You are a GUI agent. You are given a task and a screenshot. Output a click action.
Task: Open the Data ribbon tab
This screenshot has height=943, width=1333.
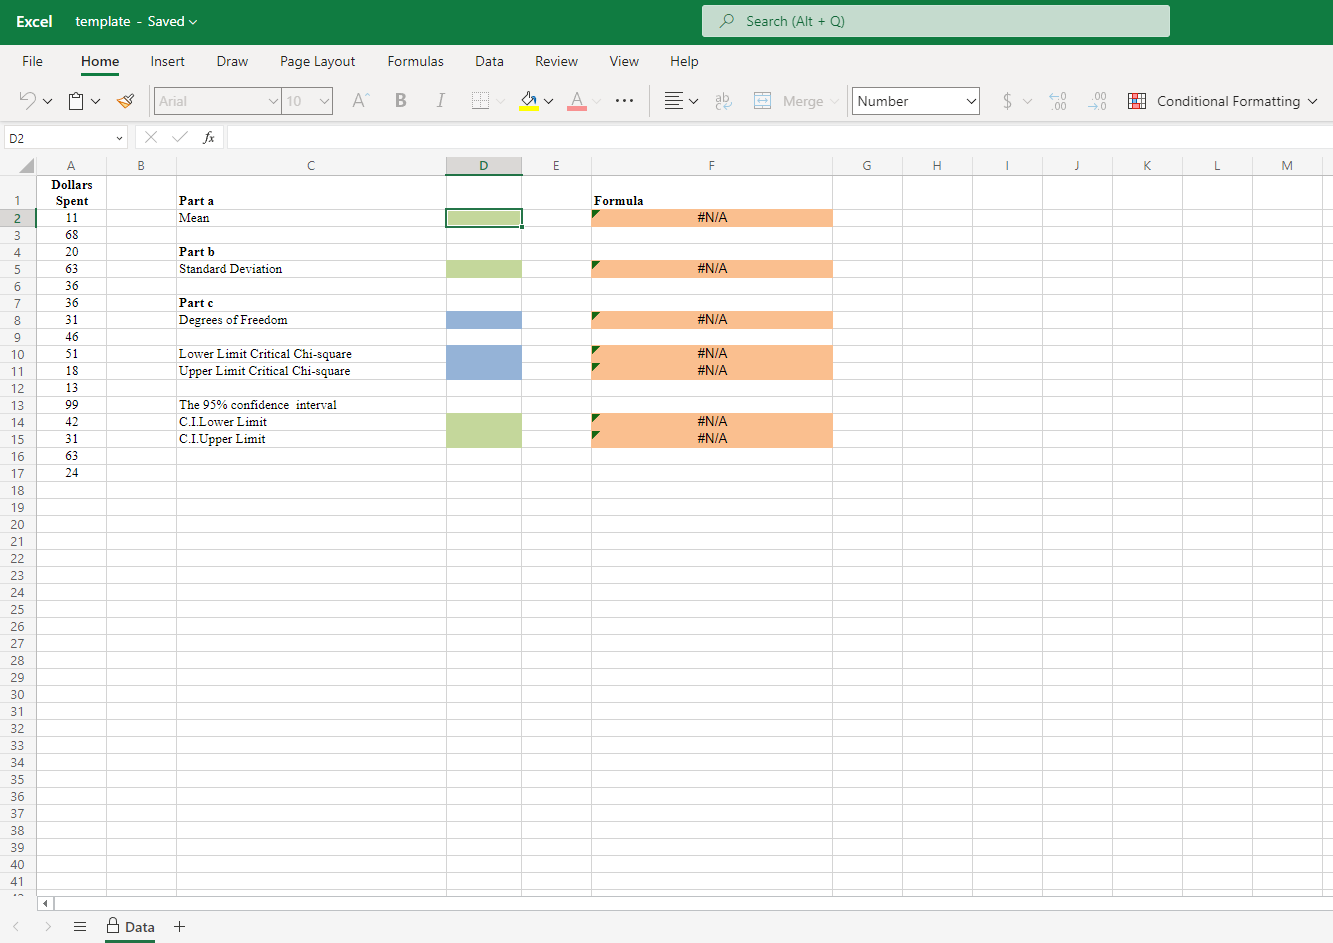[x=489, y=61]
